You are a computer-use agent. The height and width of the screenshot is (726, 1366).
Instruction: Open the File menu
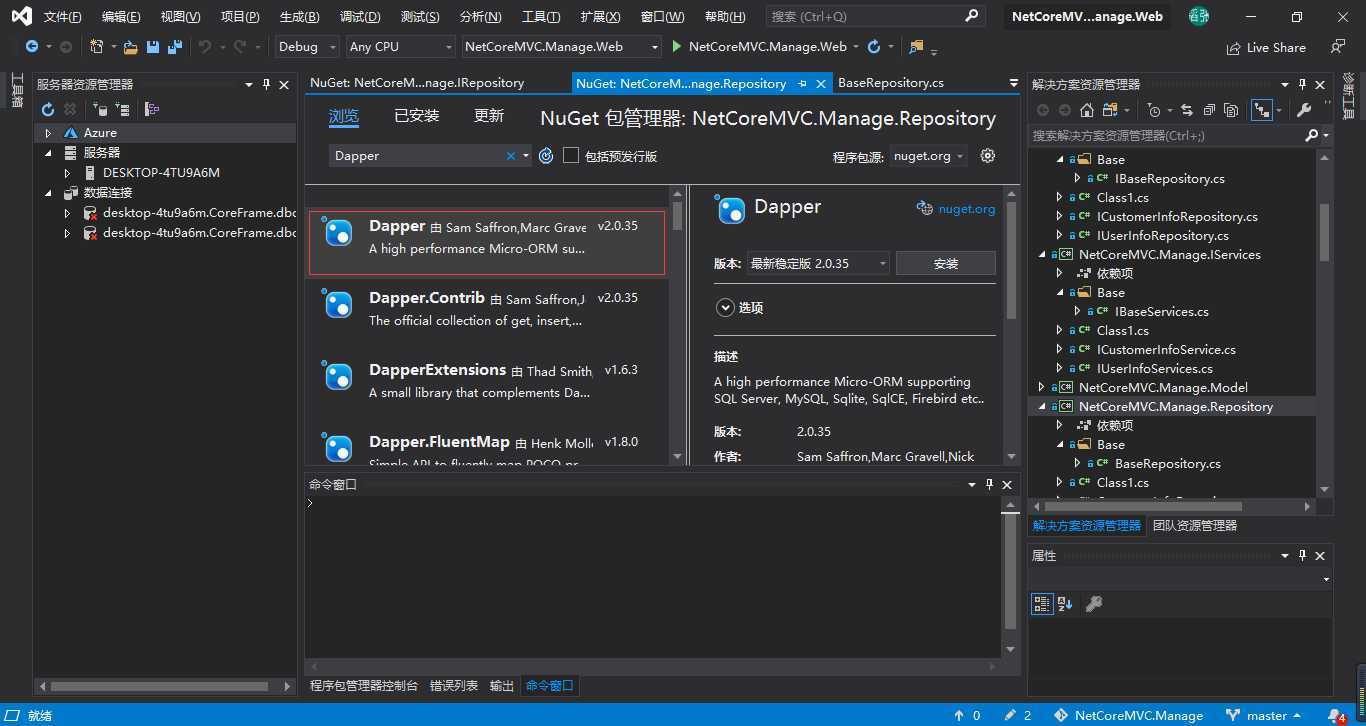tap(62, 17)
